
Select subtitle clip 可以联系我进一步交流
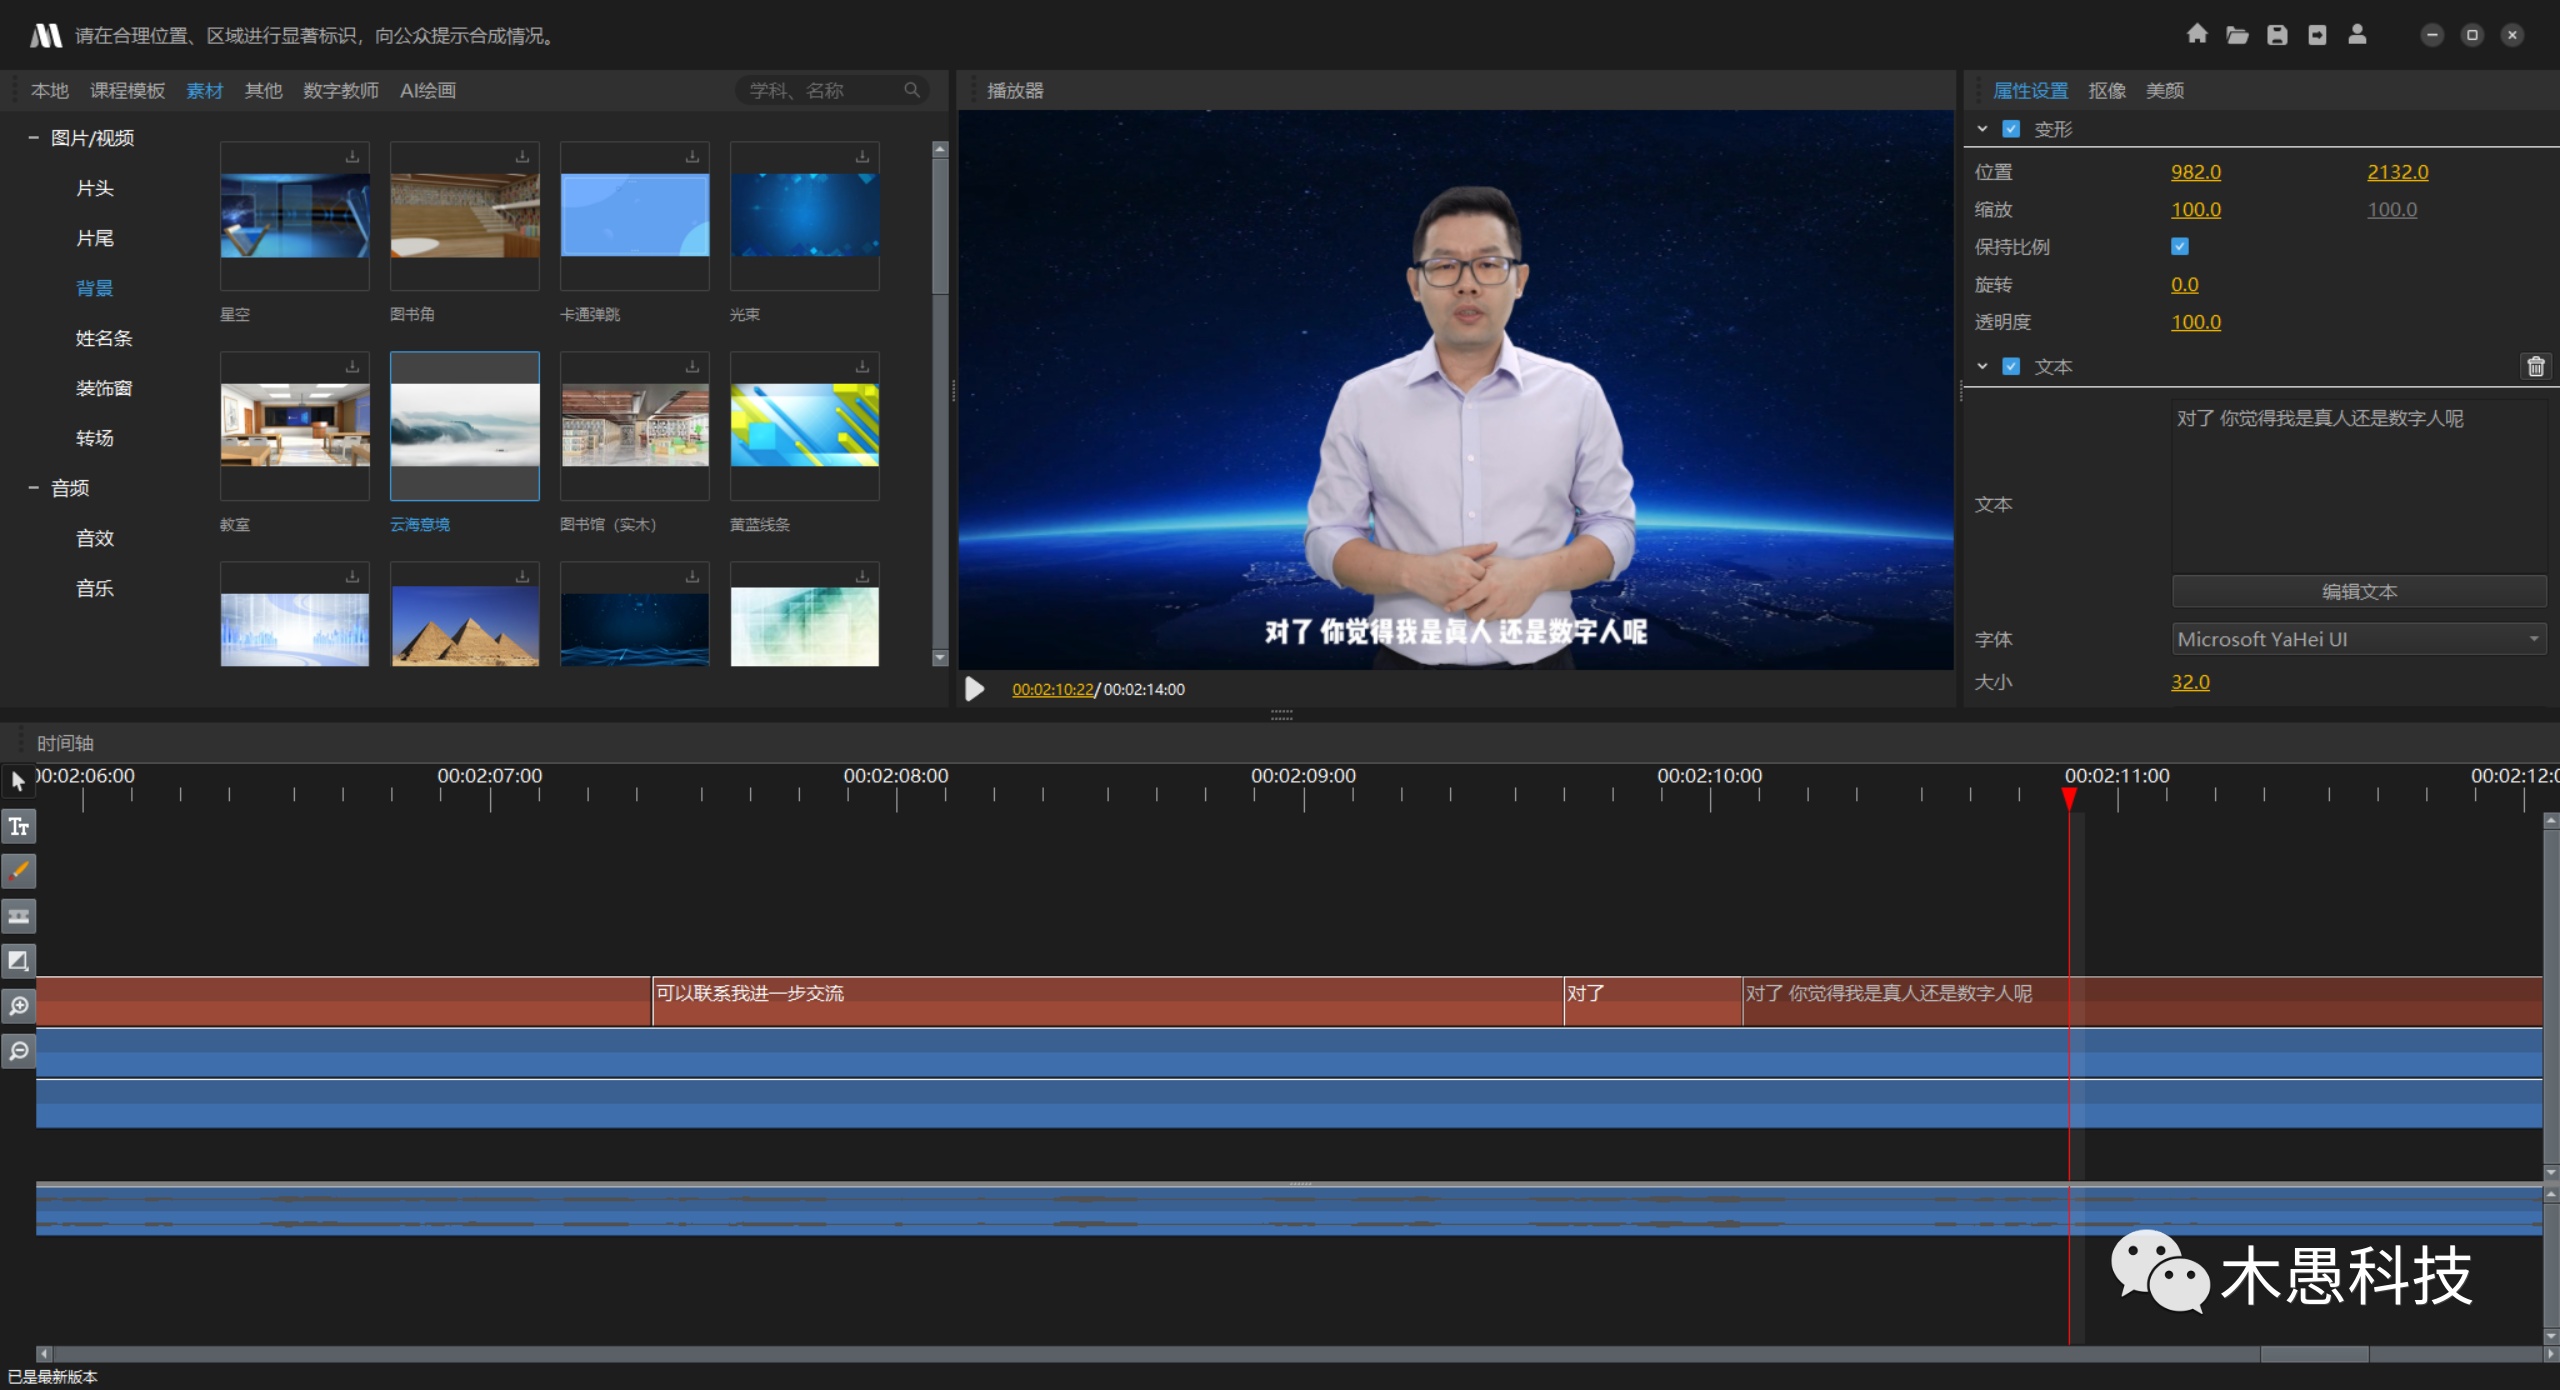(x=1107, y=1001)
